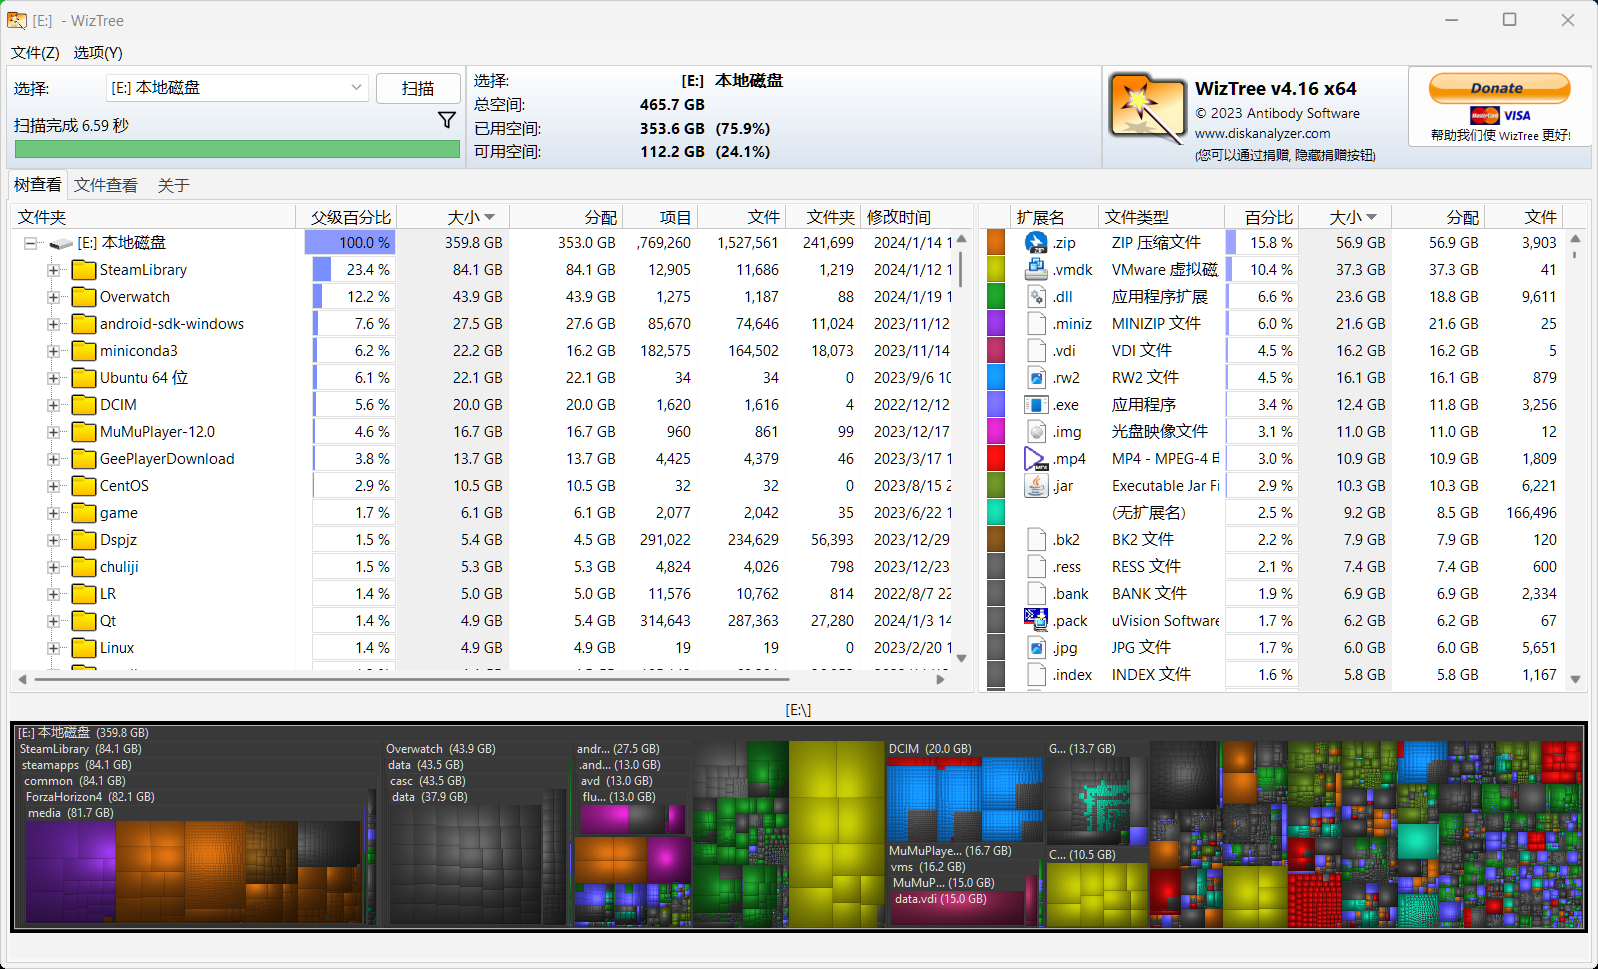Click the Overwatch treemap label
Screen dimensions: 1598x969
click(x=440, y=749)
